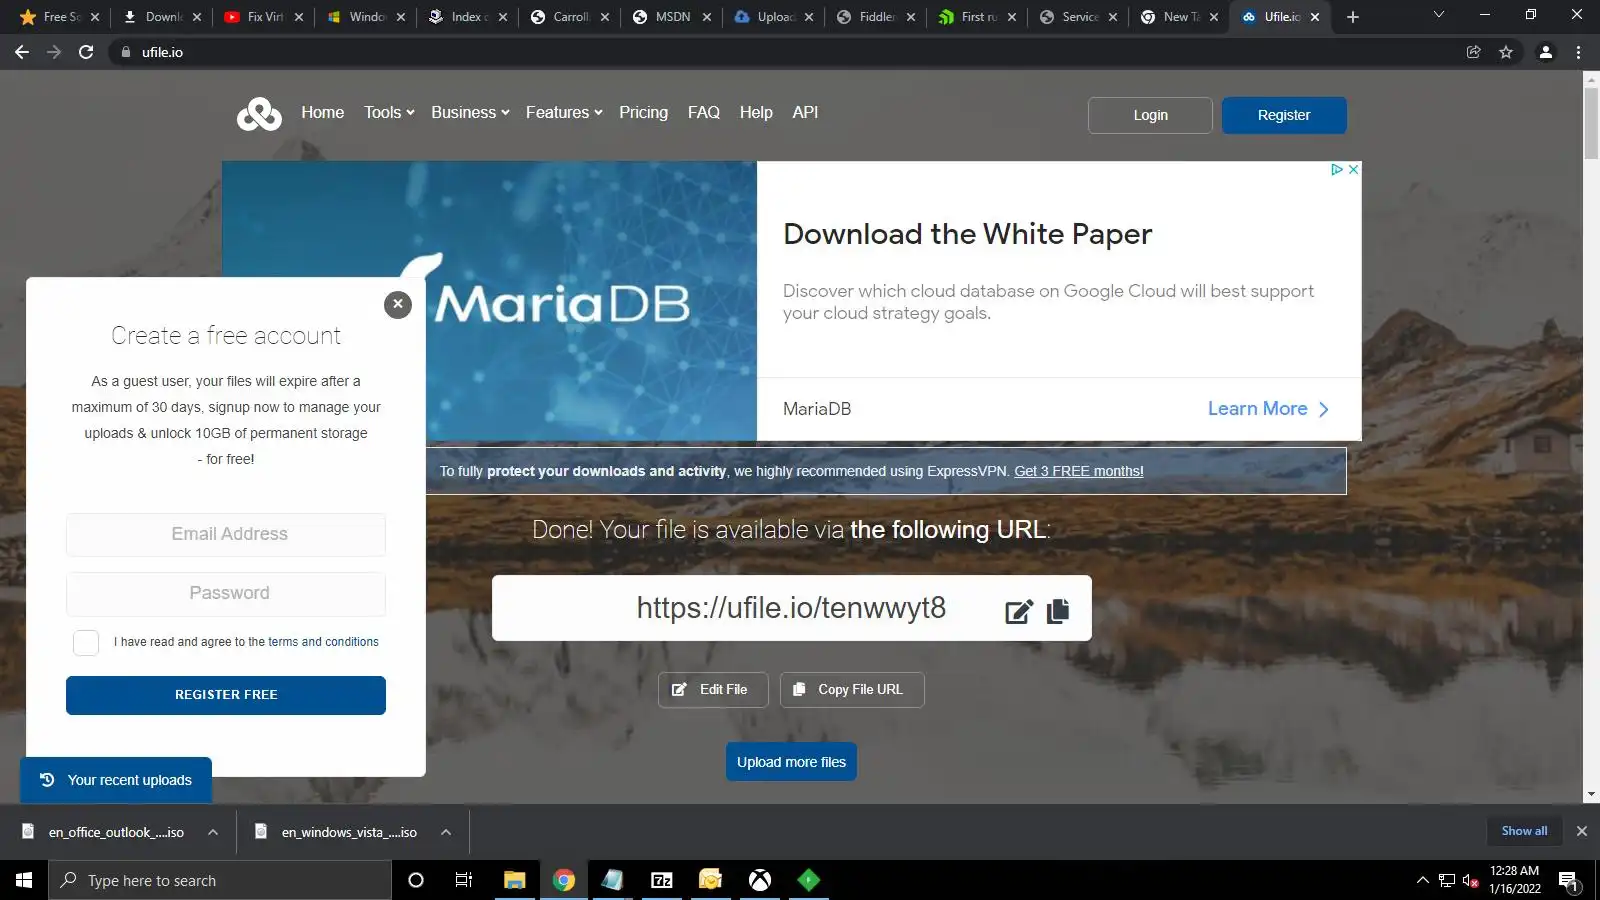
Task: Open the AdChoices info icon on the ad
Action: point(1337,170)
